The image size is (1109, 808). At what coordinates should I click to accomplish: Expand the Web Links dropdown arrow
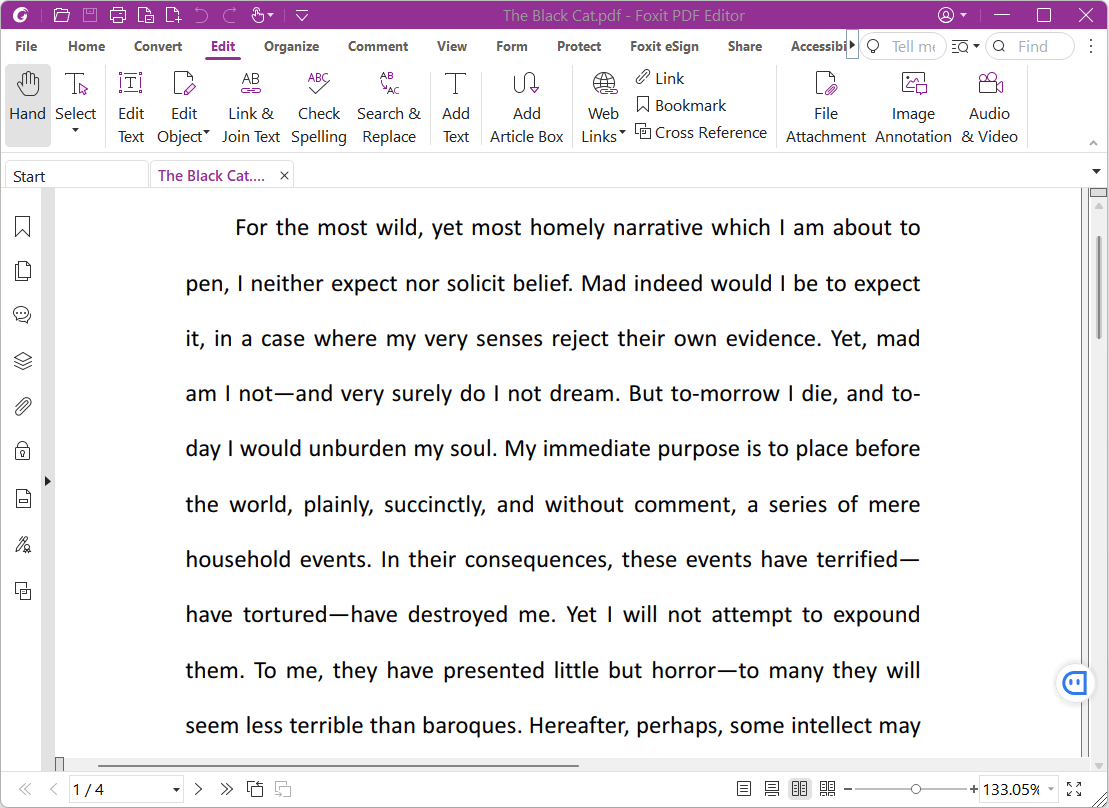click(x=622, y=132)
